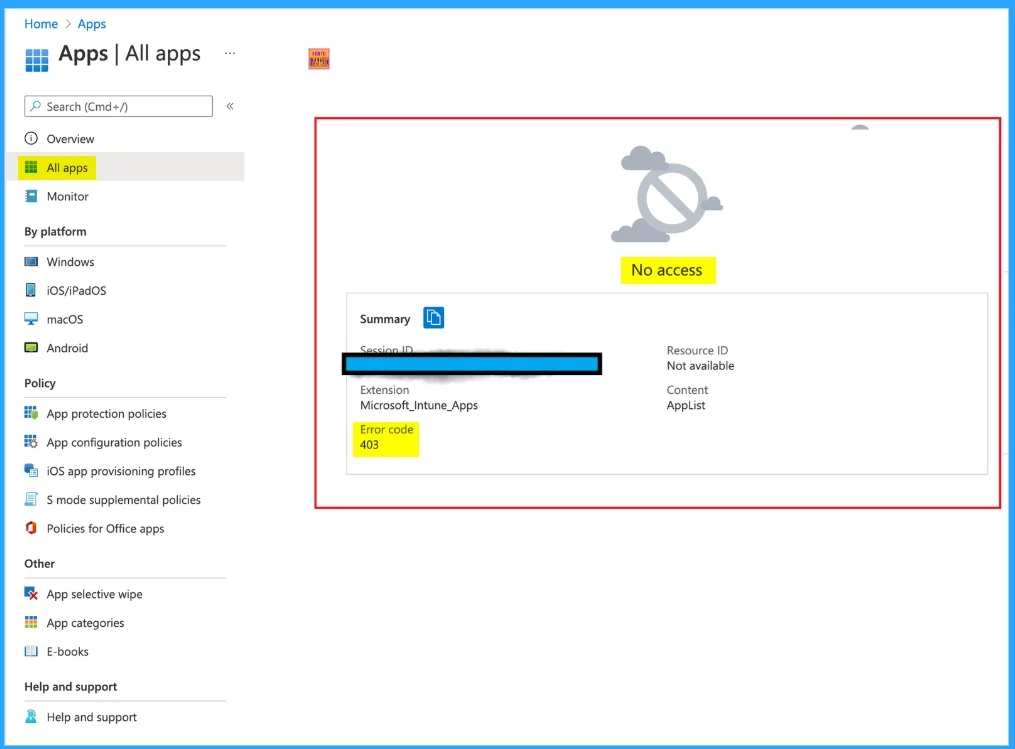The image size is (1015, 749).
Task: Click the S mode supplemental policies icon
Action: tap(31, 499)
